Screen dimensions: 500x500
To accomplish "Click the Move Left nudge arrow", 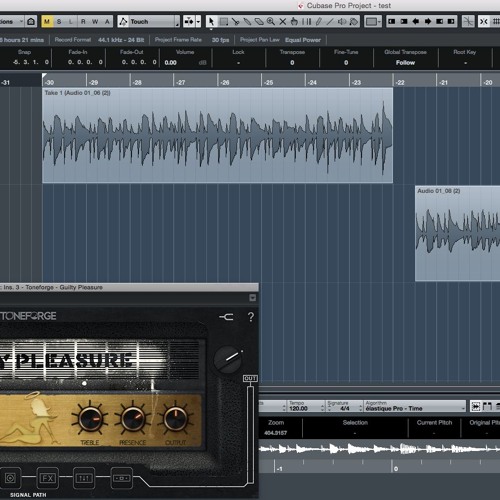I will pyautogui.click(x=416, y=22).
